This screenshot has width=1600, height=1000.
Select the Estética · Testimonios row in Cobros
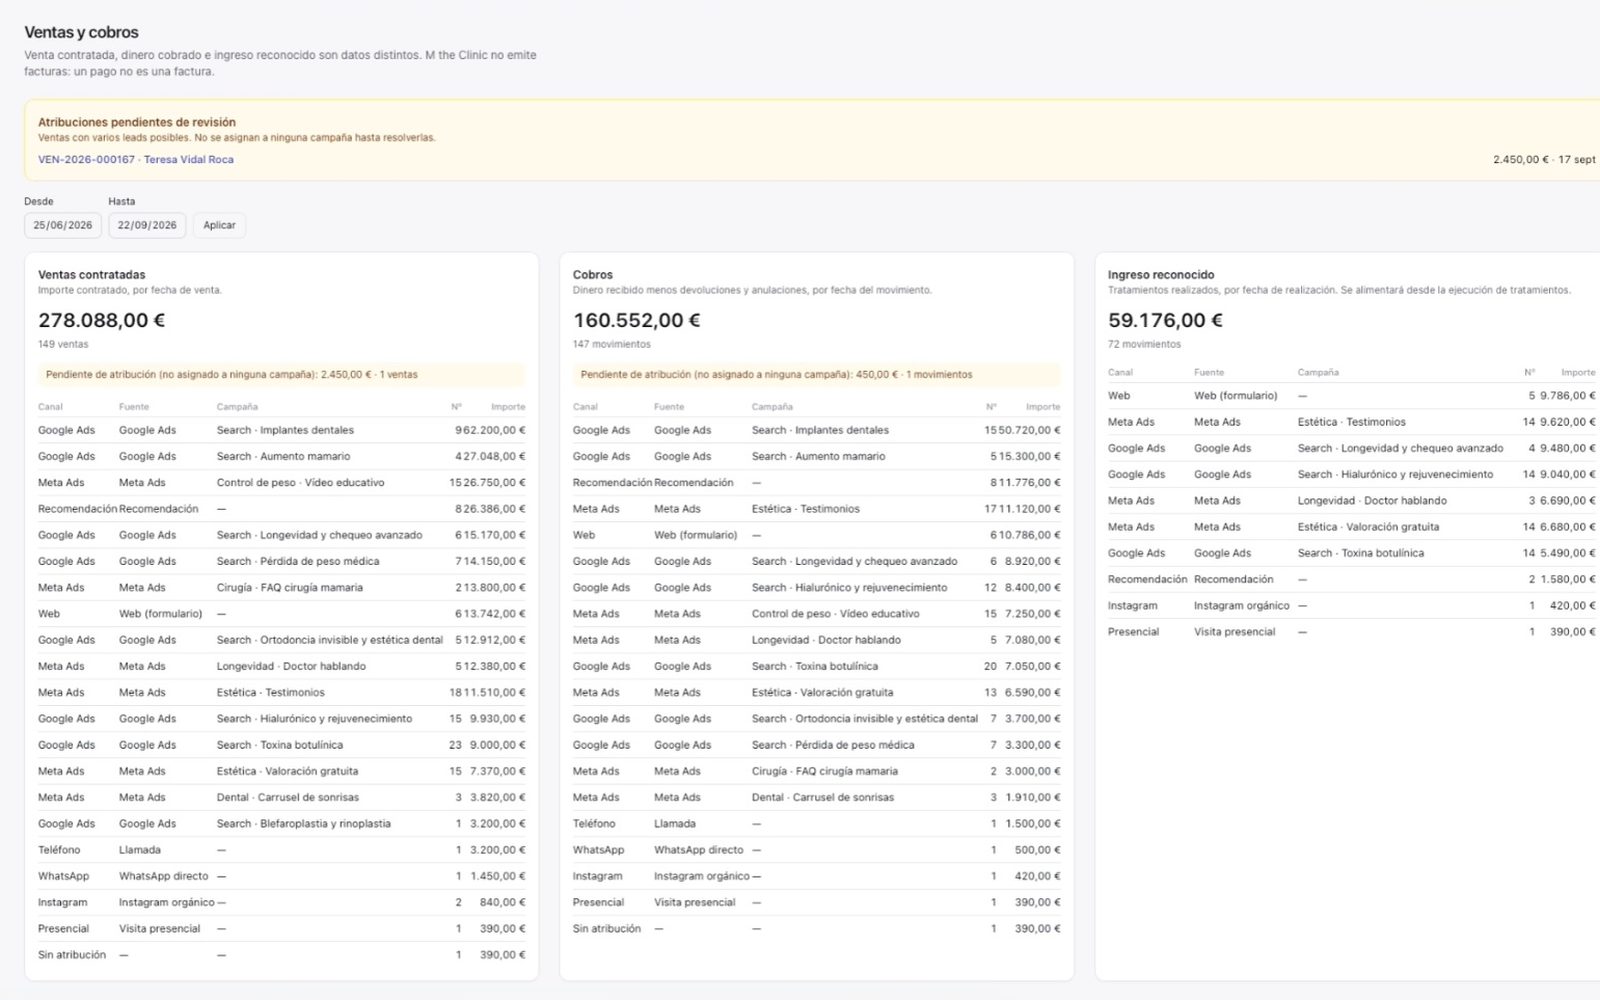click(816, 508)
